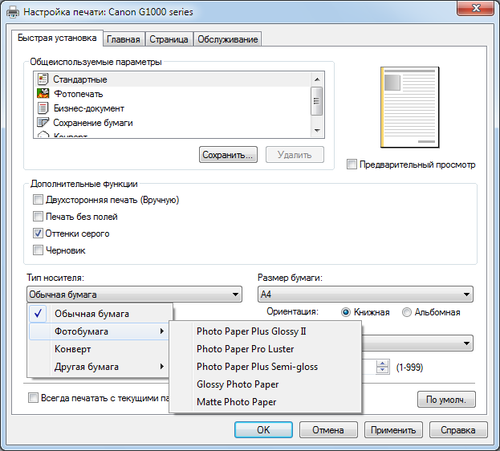Select the Стандартные preset icon
Image resolution: width=500 pixels, height=451 pixels.
click(43, 79)
